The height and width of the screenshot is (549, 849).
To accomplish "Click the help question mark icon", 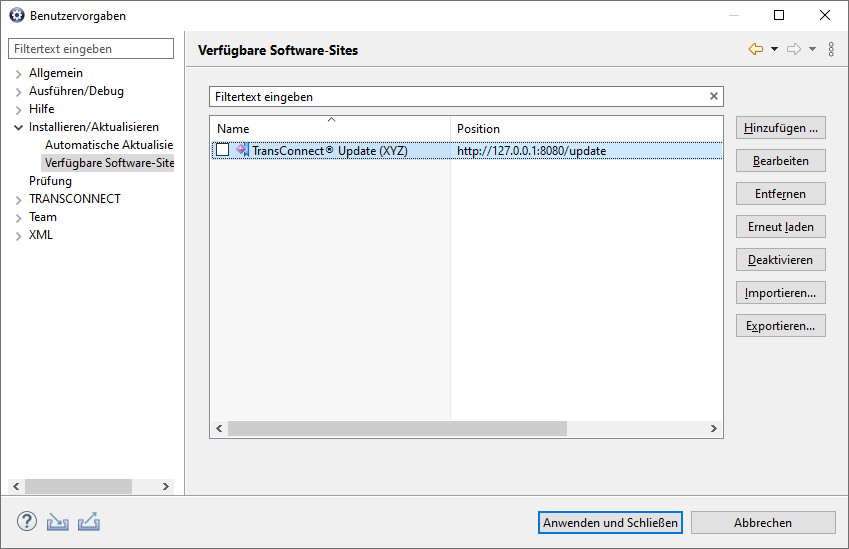I will 27,521.
